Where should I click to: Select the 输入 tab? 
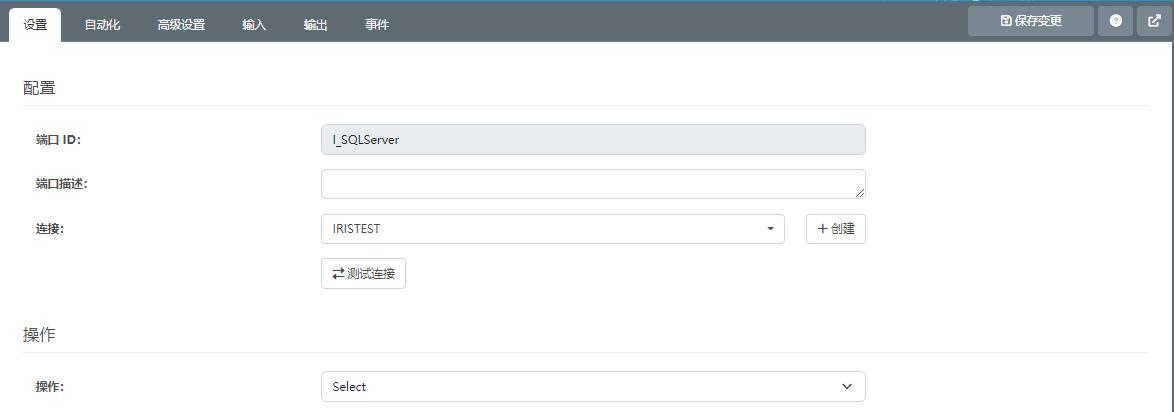pos(254,25)
